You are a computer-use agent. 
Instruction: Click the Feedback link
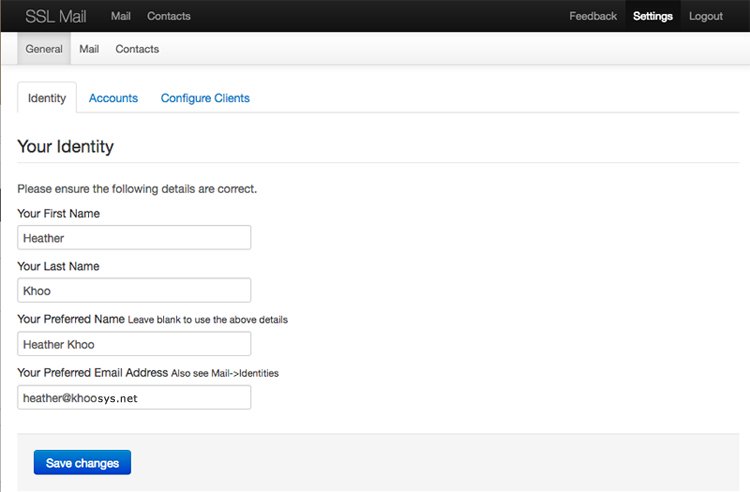tap(593, 16)
